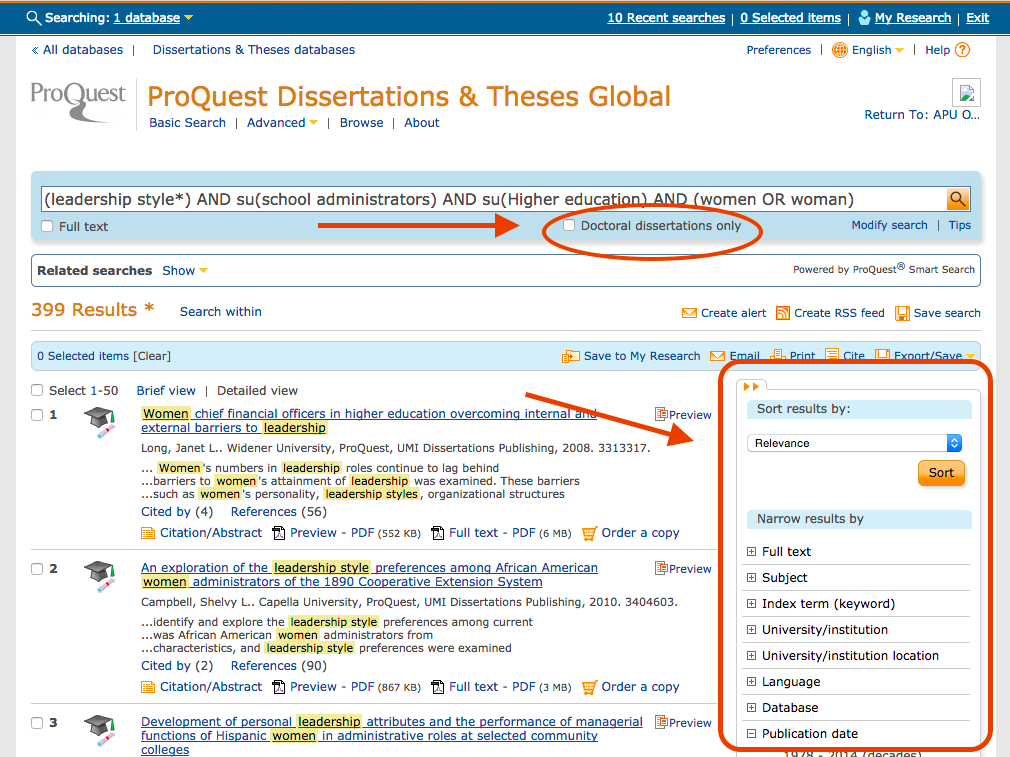Enable the Full text checkbox

47,226
